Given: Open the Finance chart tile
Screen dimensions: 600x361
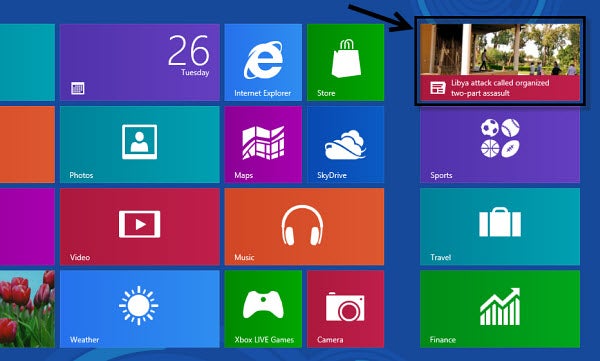Looking at the screenshot, I should (x=500, y=309).
